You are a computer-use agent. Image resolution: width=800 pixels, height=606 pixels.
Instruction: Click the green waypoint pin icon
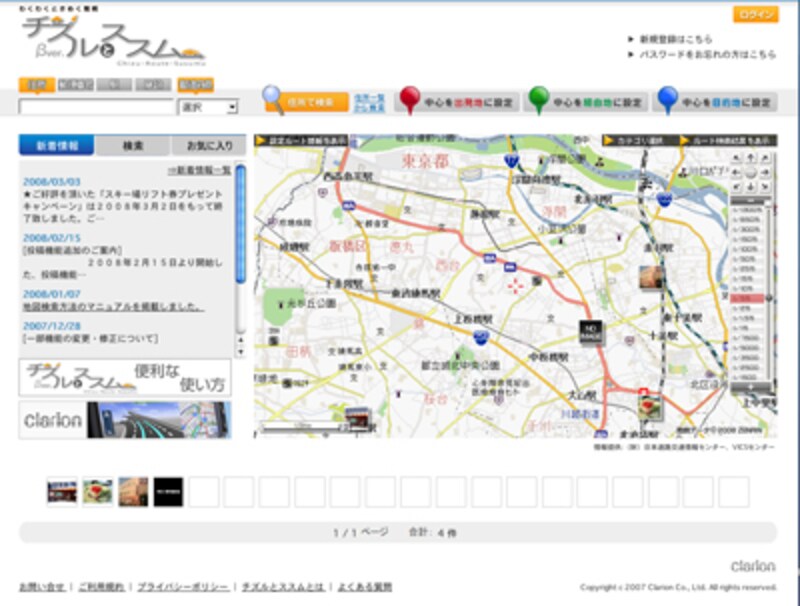coord(539,100)
